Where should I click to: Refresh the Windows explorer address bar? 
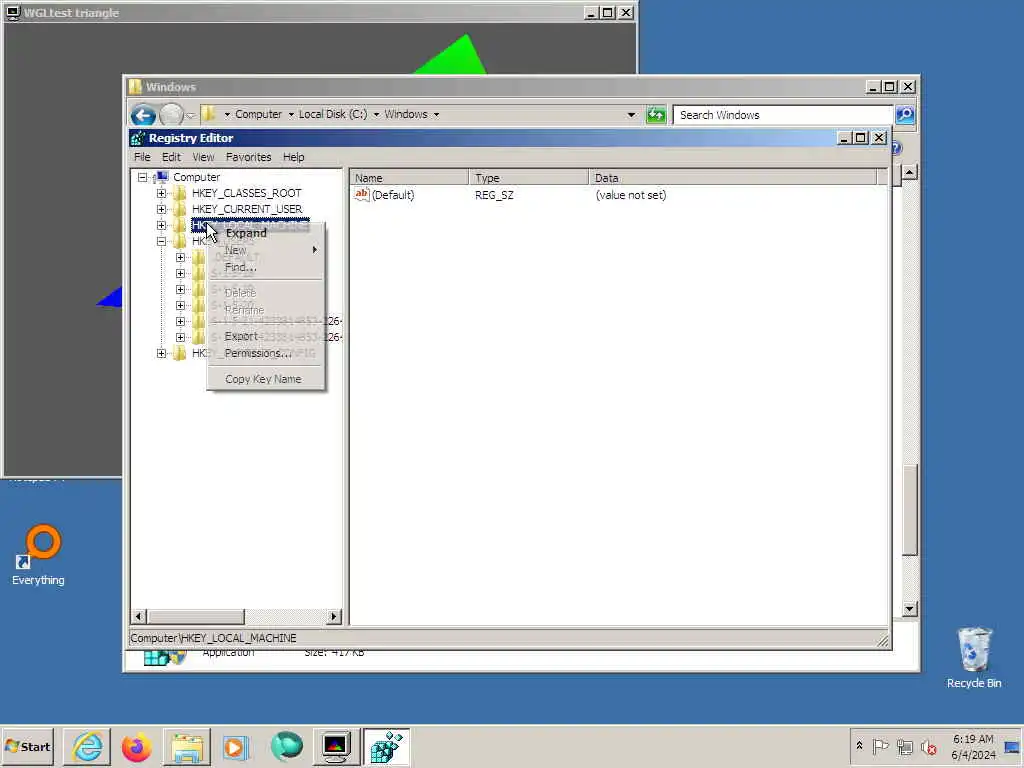click(656, 115)
